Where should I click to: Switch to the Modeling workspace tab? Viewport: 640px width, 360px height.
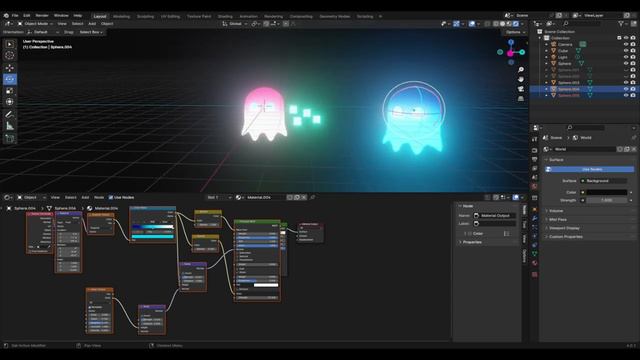121,16
